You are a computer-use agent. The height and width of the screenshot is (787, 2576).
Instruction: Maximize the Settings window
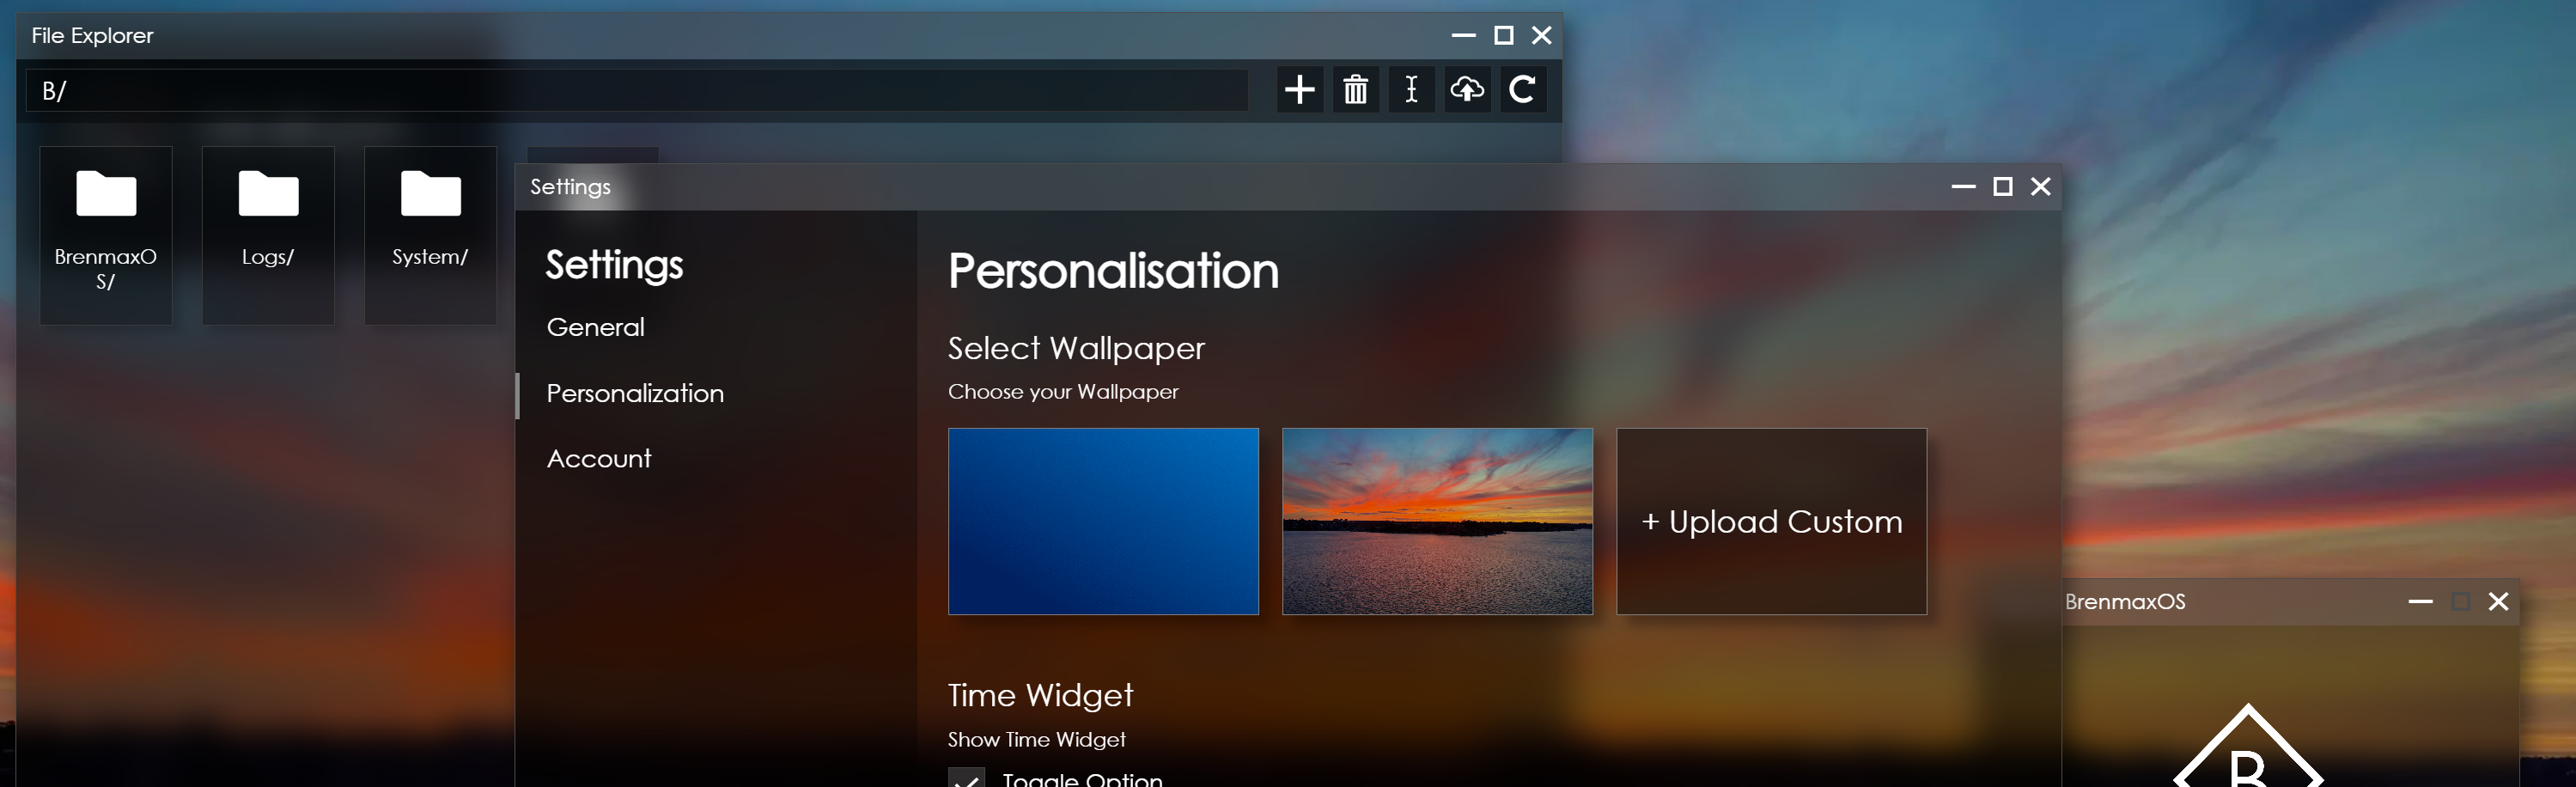2002,187
